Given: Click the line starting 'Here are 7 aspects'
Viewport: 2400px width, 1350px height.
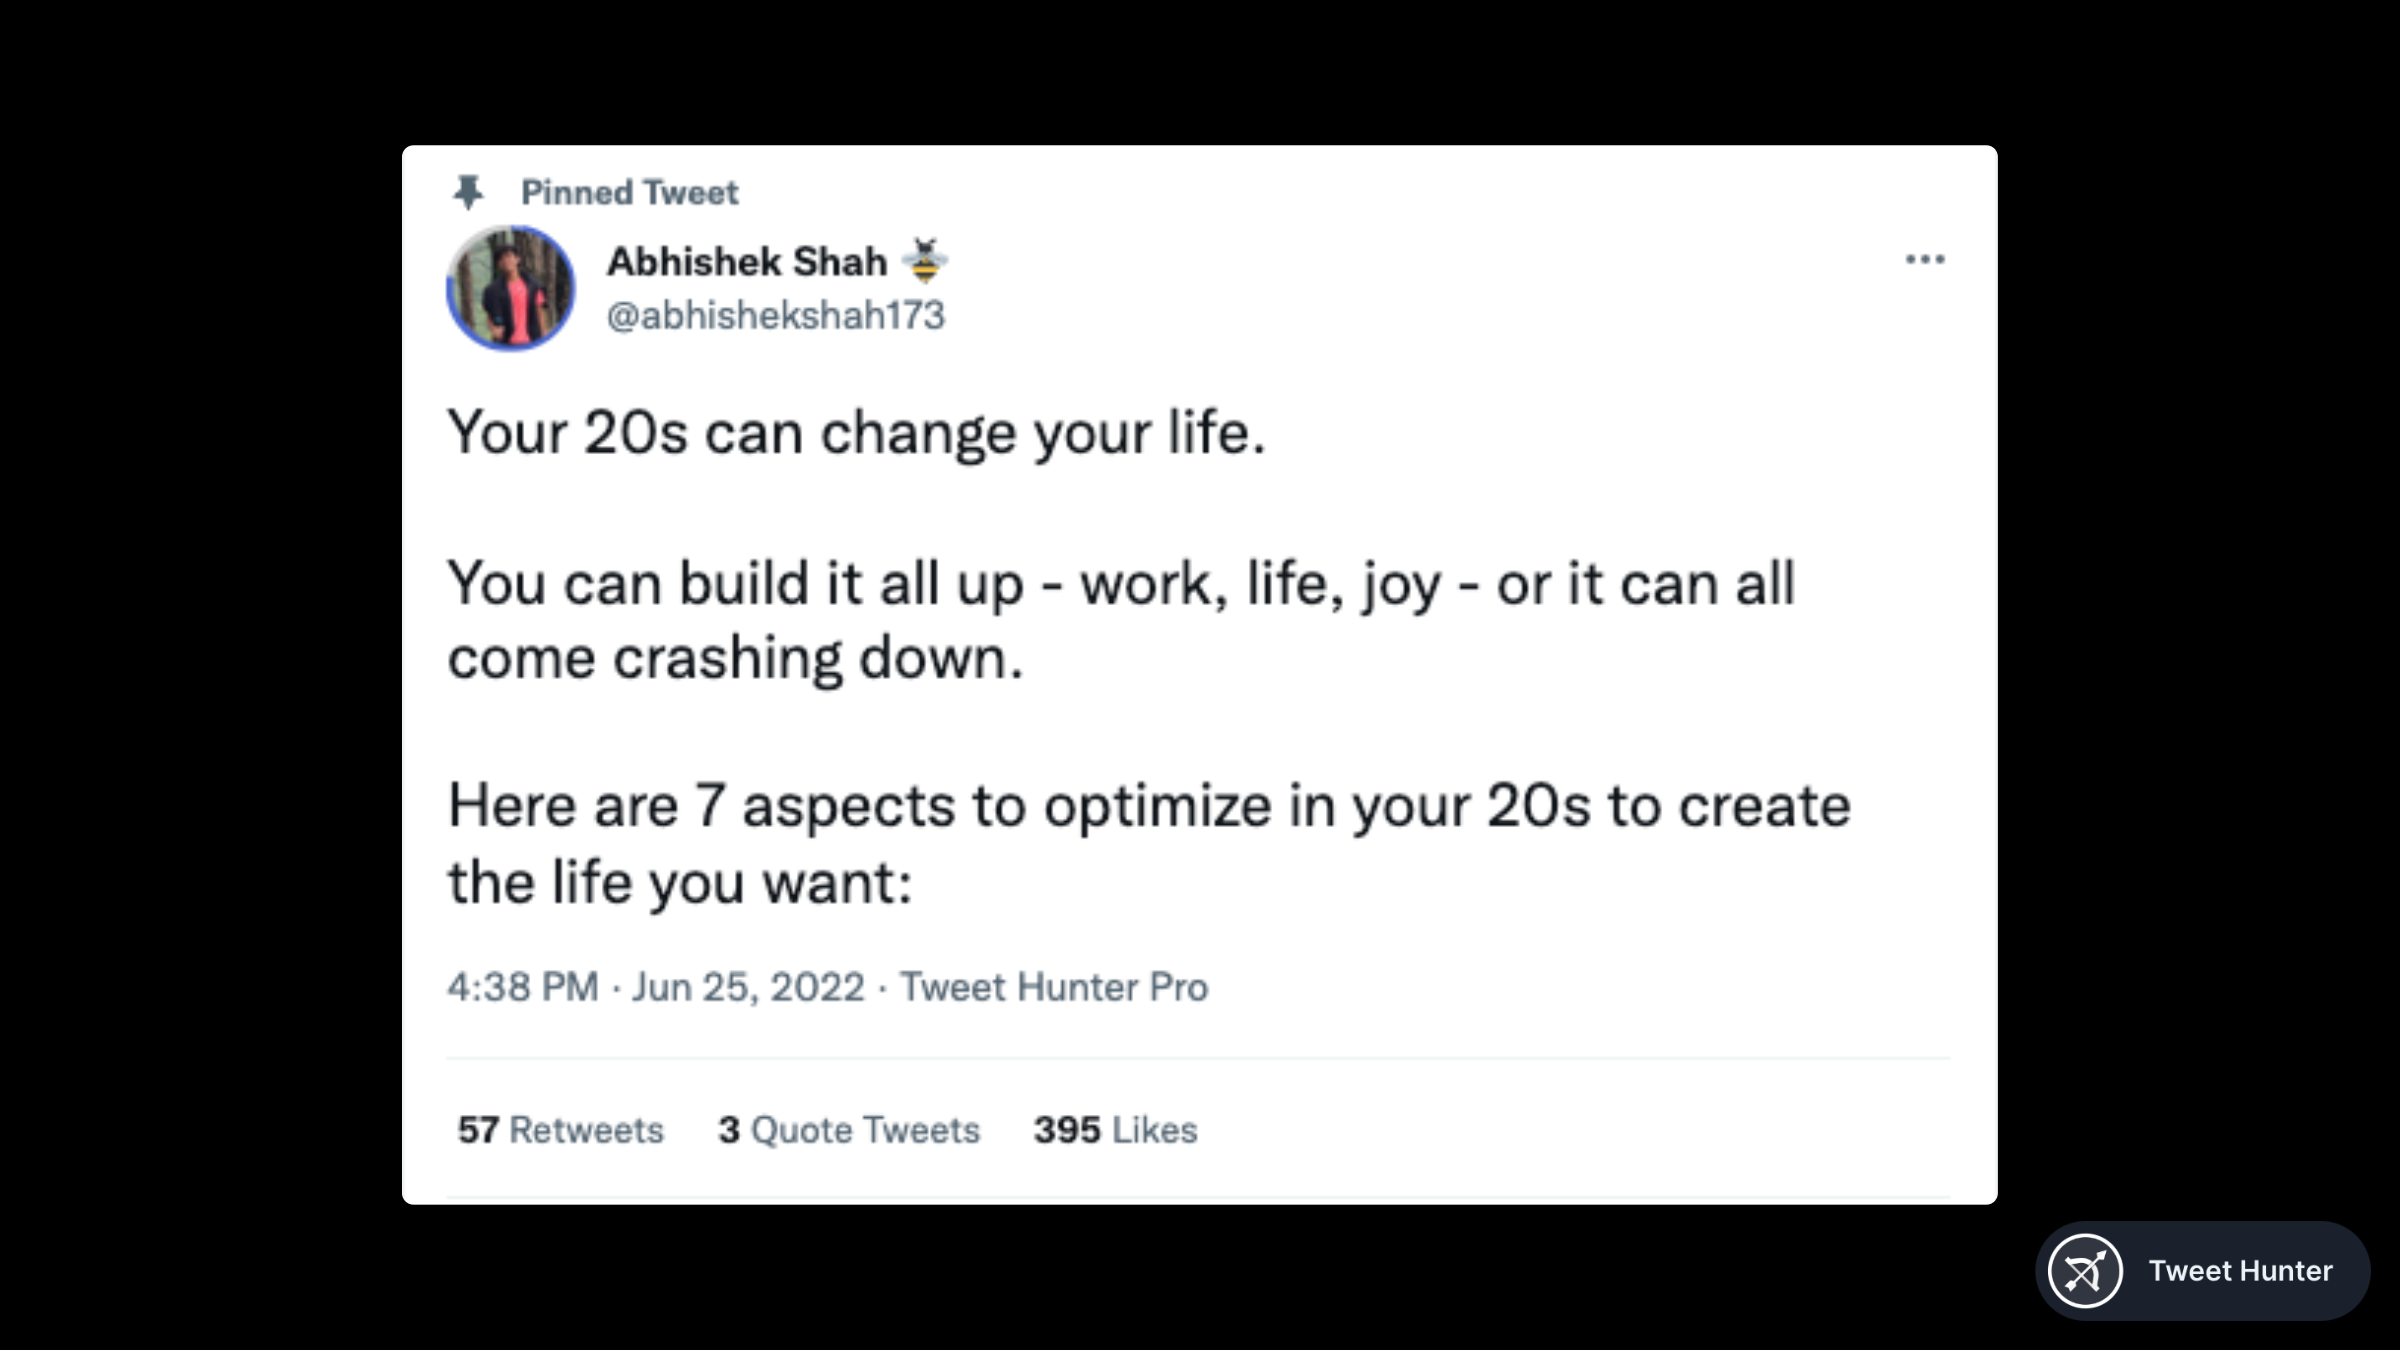Looking at the screenshot, I should [x=1149, y=806].
